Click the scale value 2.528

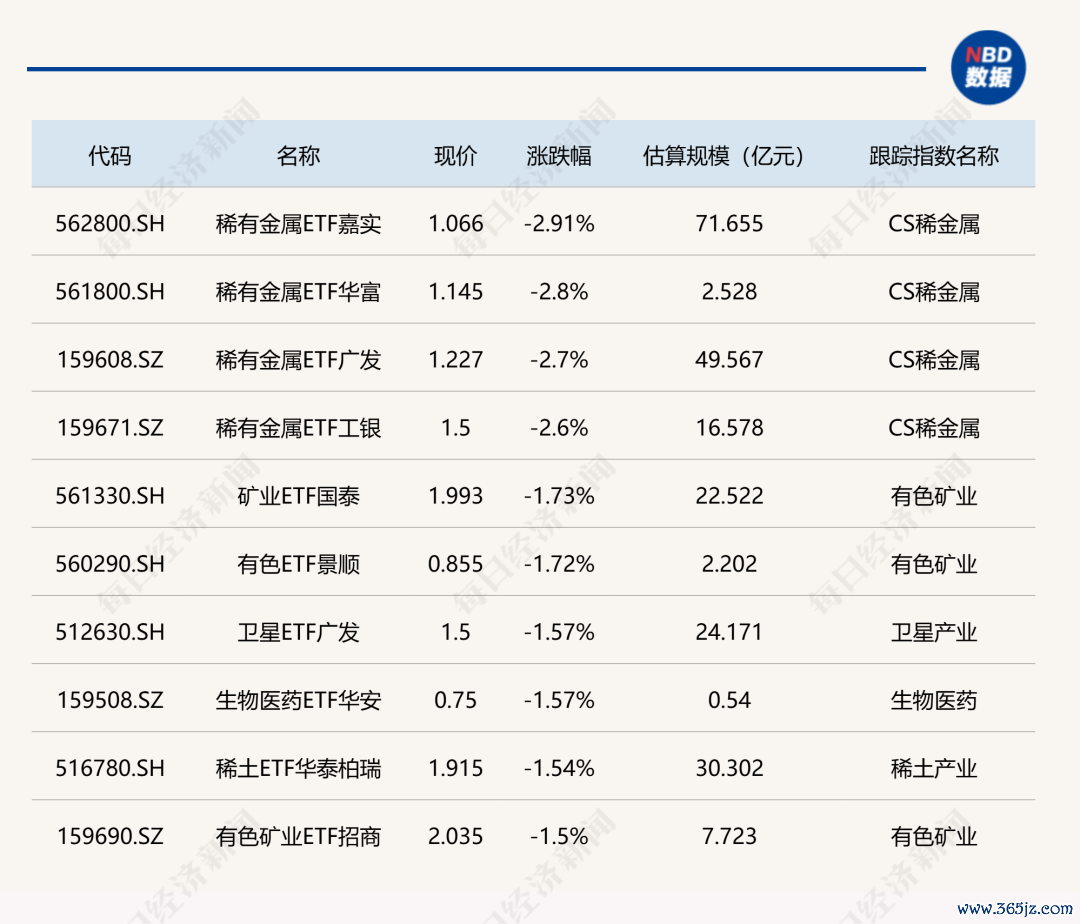729,292
